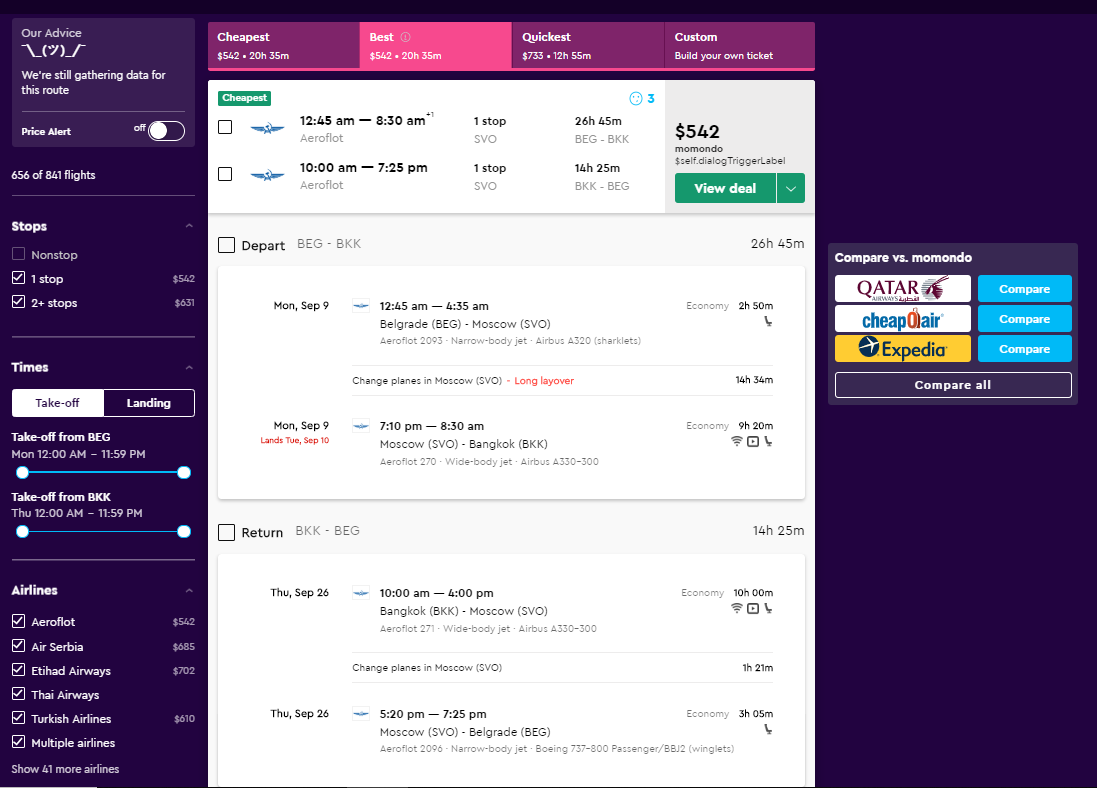The height and width of the screenshot is (788, 1097).
Task: Toggle the Price Alert switch
Action: click(x=167, y=131)
